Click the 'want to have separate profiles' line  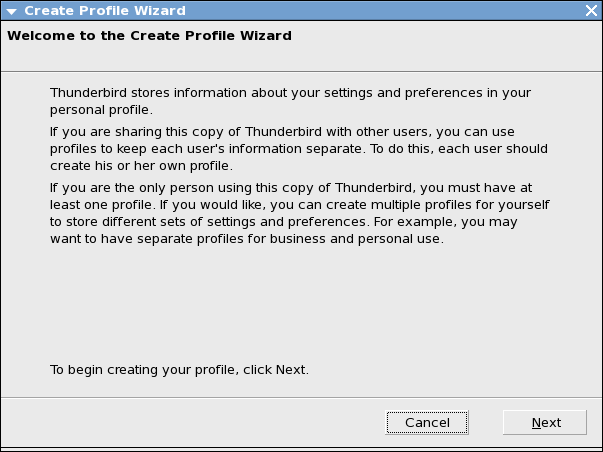pos(247,239)
